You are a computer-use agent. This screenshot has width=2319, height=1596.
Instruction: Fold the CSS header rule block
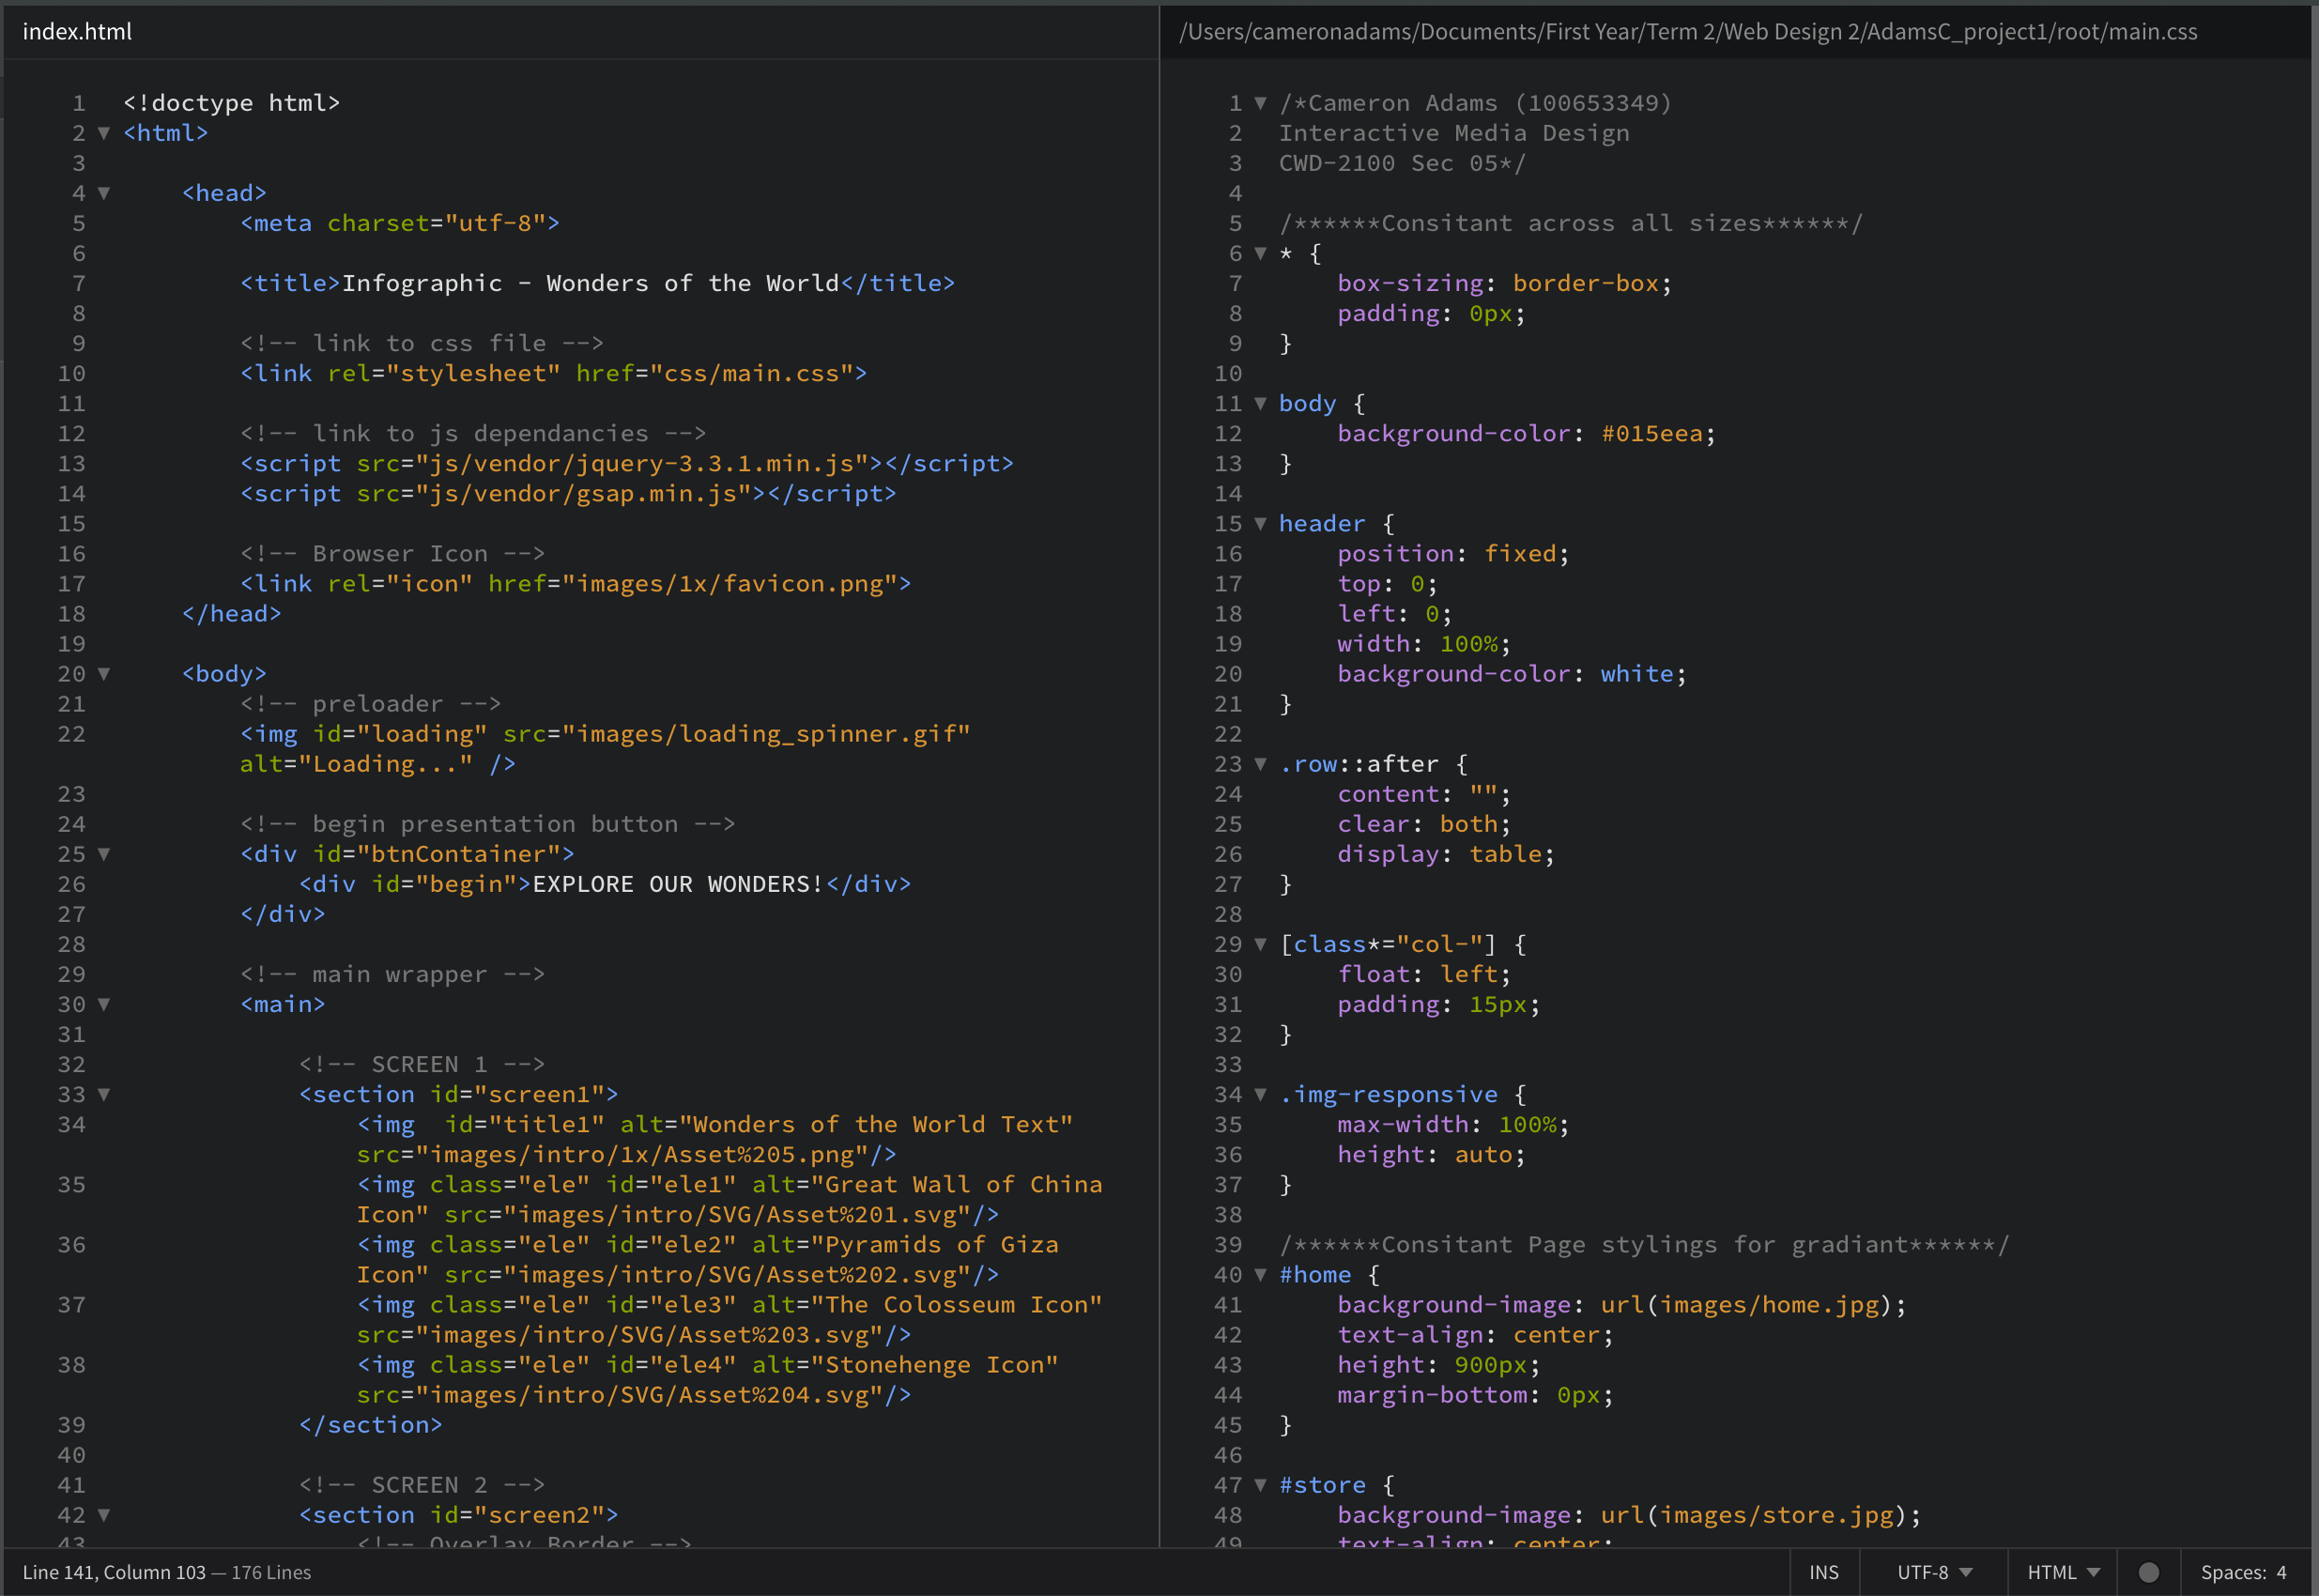(x=1260, y=524)
